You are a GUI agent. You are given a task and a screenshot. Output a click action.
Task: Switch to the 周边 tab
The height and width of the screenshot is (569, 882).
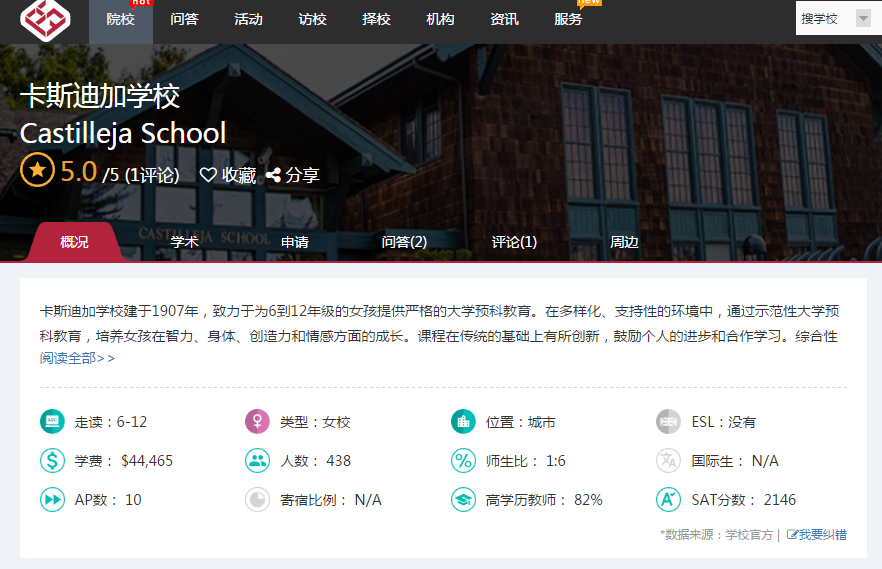624,242
